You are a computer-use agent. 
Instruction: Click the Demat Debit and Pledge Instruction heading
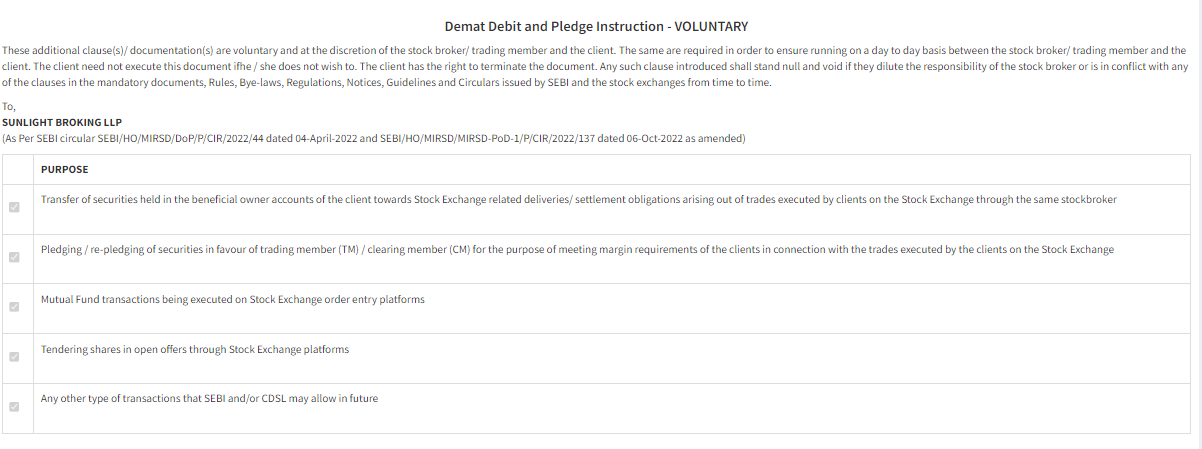[x=596, y=26]
